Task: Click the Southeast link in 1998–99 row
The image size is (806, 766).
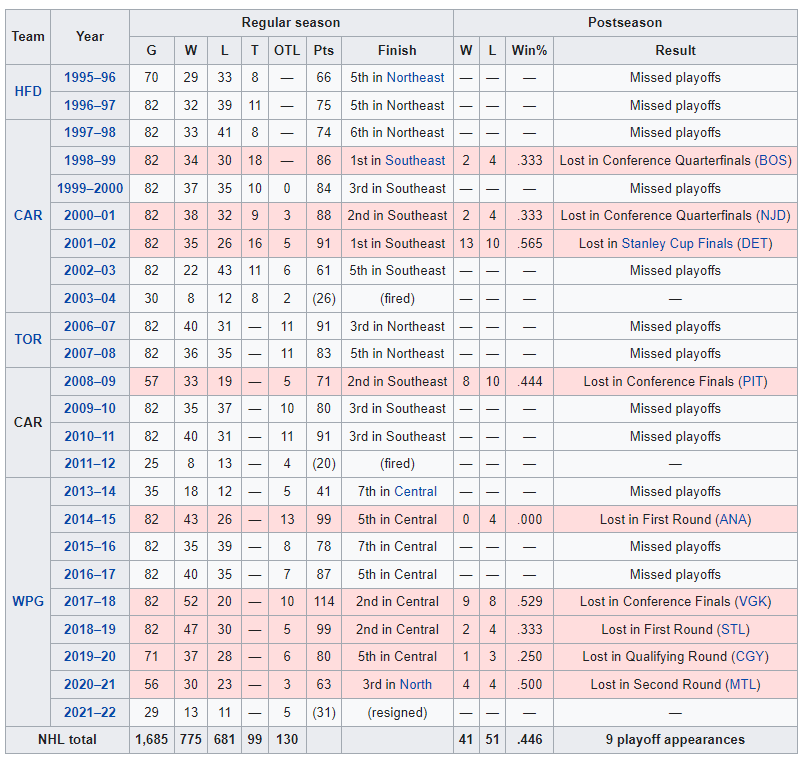Action: pos(416,160)
